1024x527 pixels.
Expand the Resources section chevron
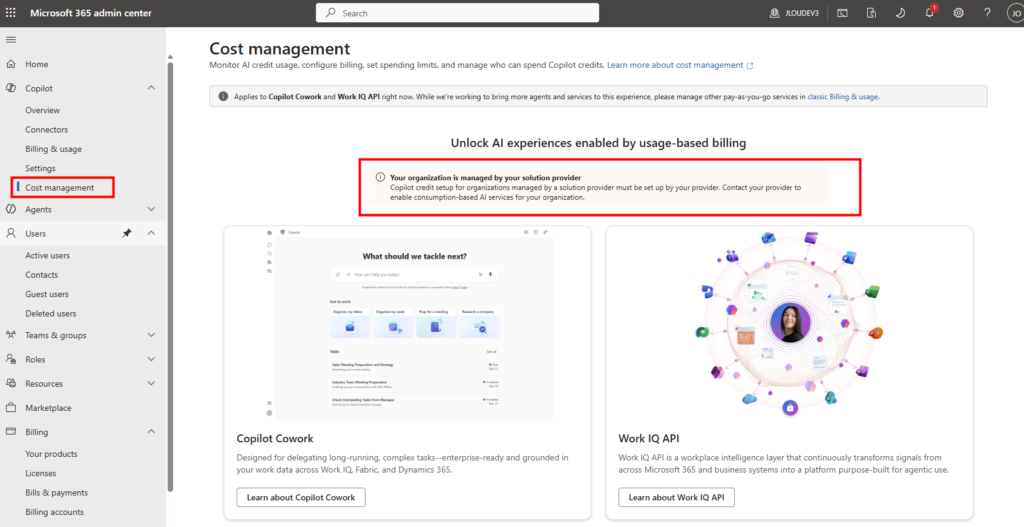[152, 383]
